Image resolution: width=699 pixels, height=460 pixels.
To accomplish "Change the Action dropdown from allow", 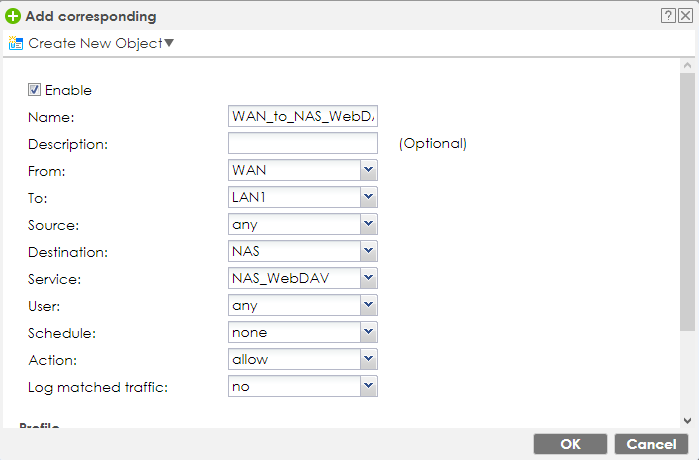I will 368,359.
